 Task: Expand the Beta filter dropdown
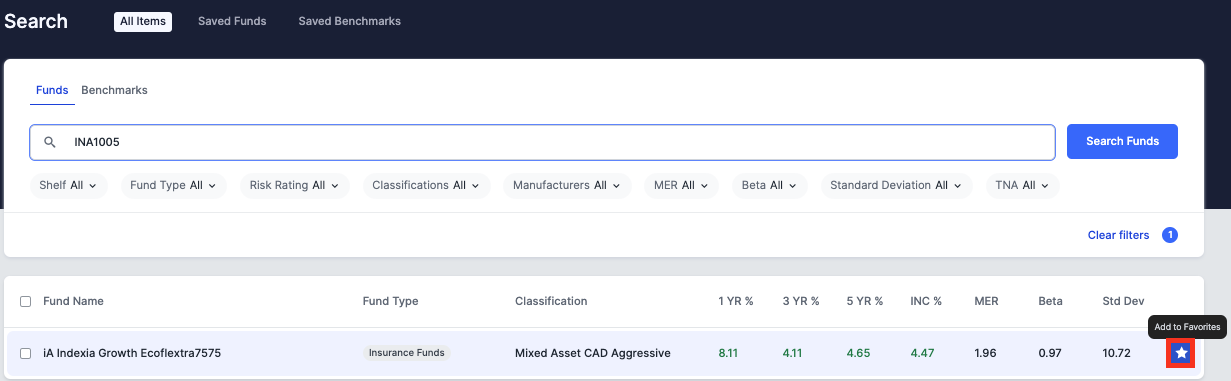click(x=769, y=185)
